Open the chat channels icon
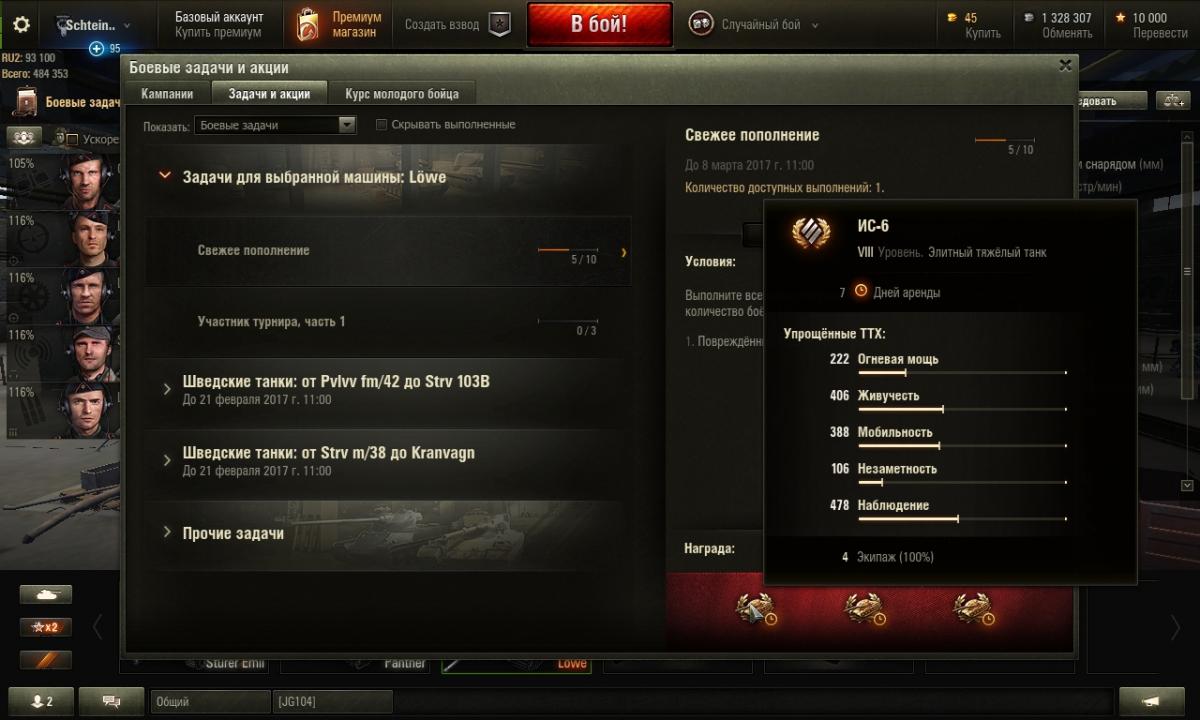Screen dimensions: 1200x720 click(111, 702)
